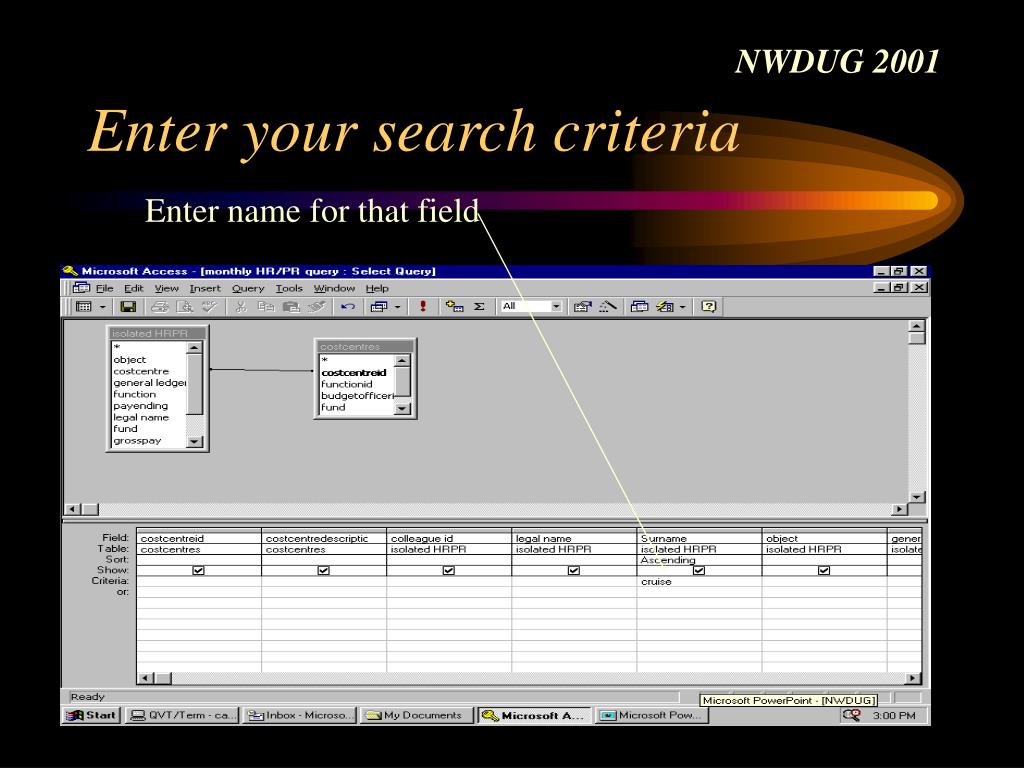Launch the Build expression icon

tap(607, 306)
